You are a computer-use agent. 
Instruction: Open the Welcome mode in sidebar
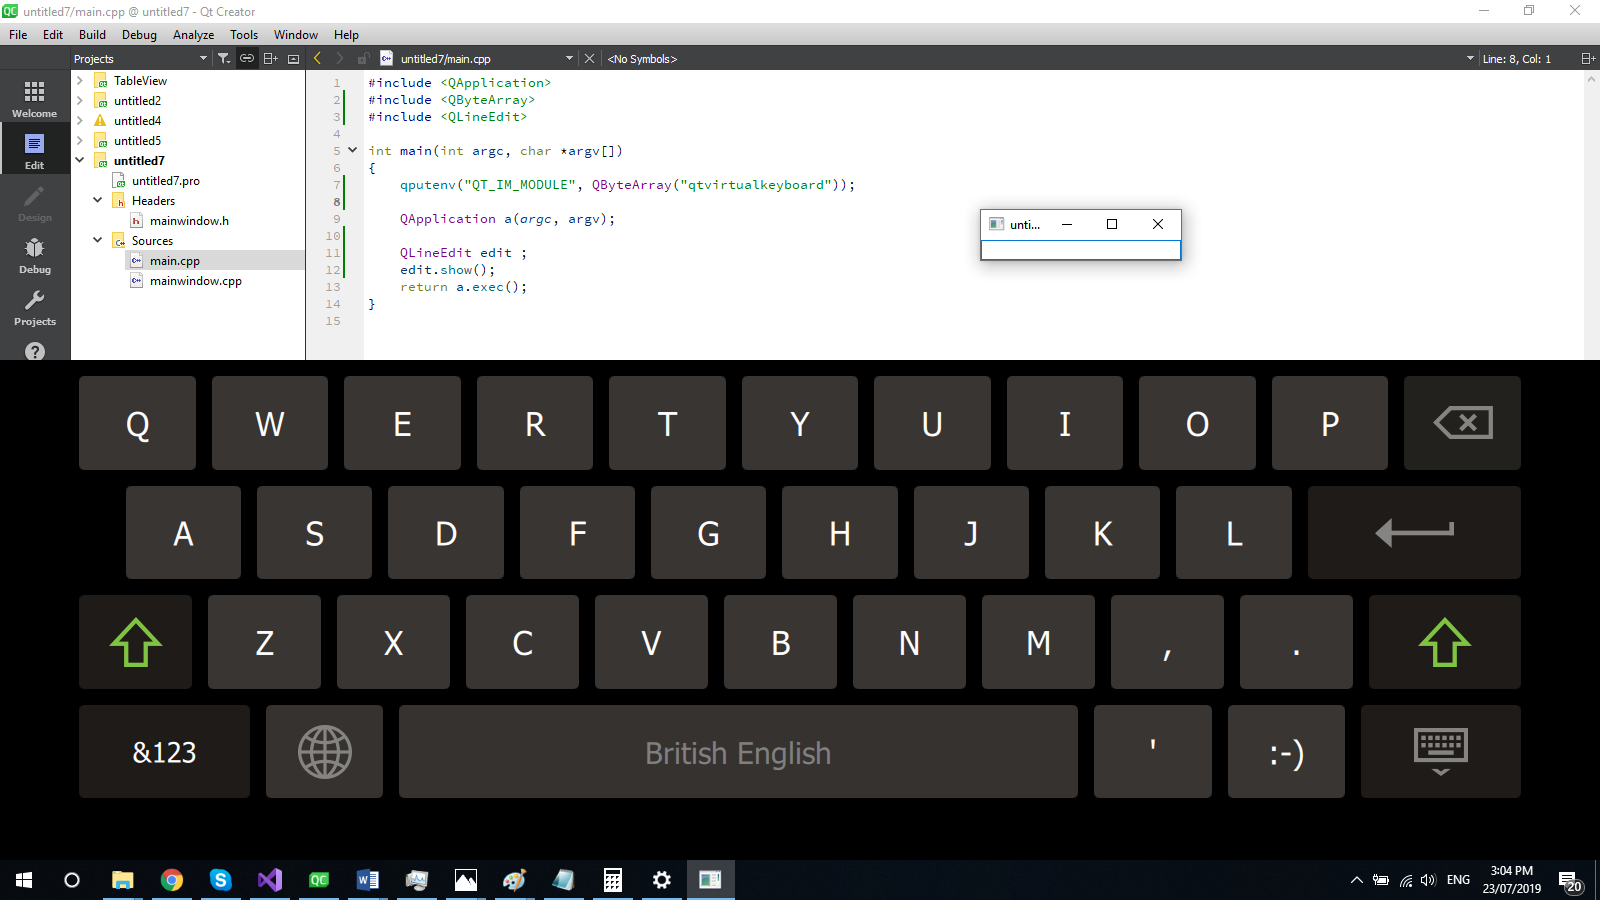(x=35, y=99)
